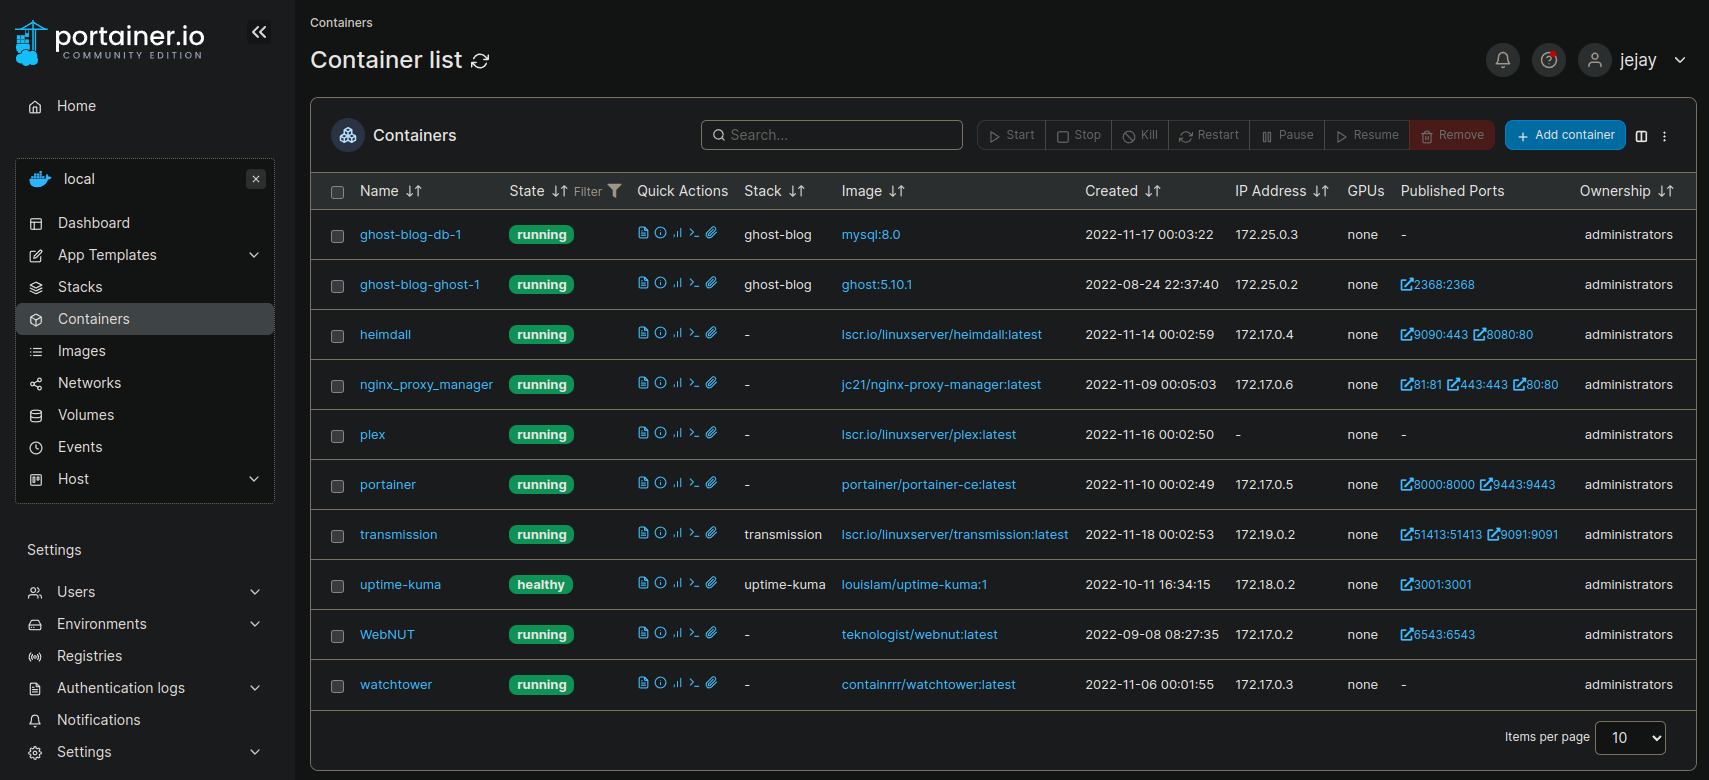Open stats icon for heimdall container

click(x=677, y=333)
